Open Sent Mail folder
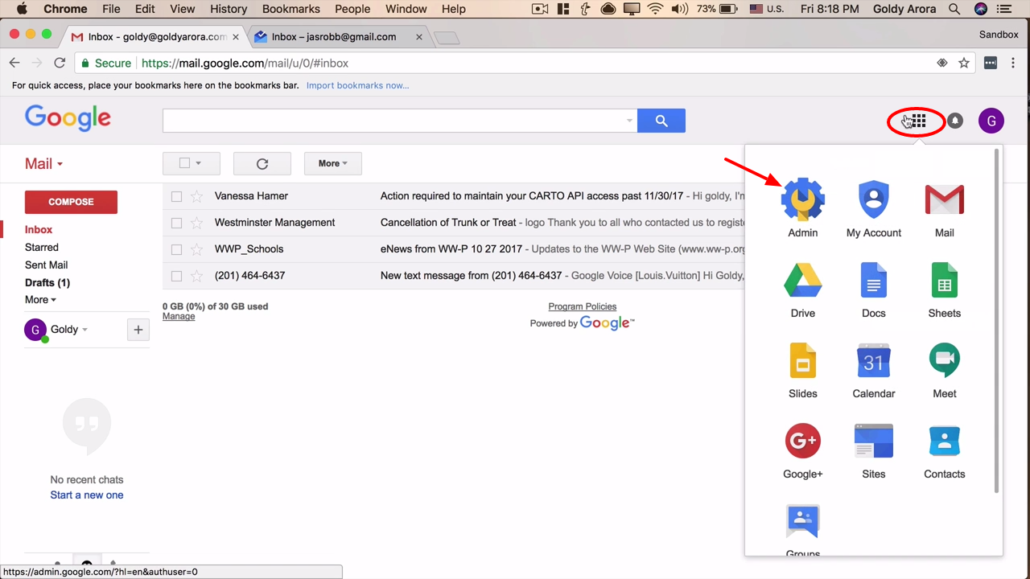Image resolution: width=1030 pixels, height=579 pixels. [x=46, y=265]
